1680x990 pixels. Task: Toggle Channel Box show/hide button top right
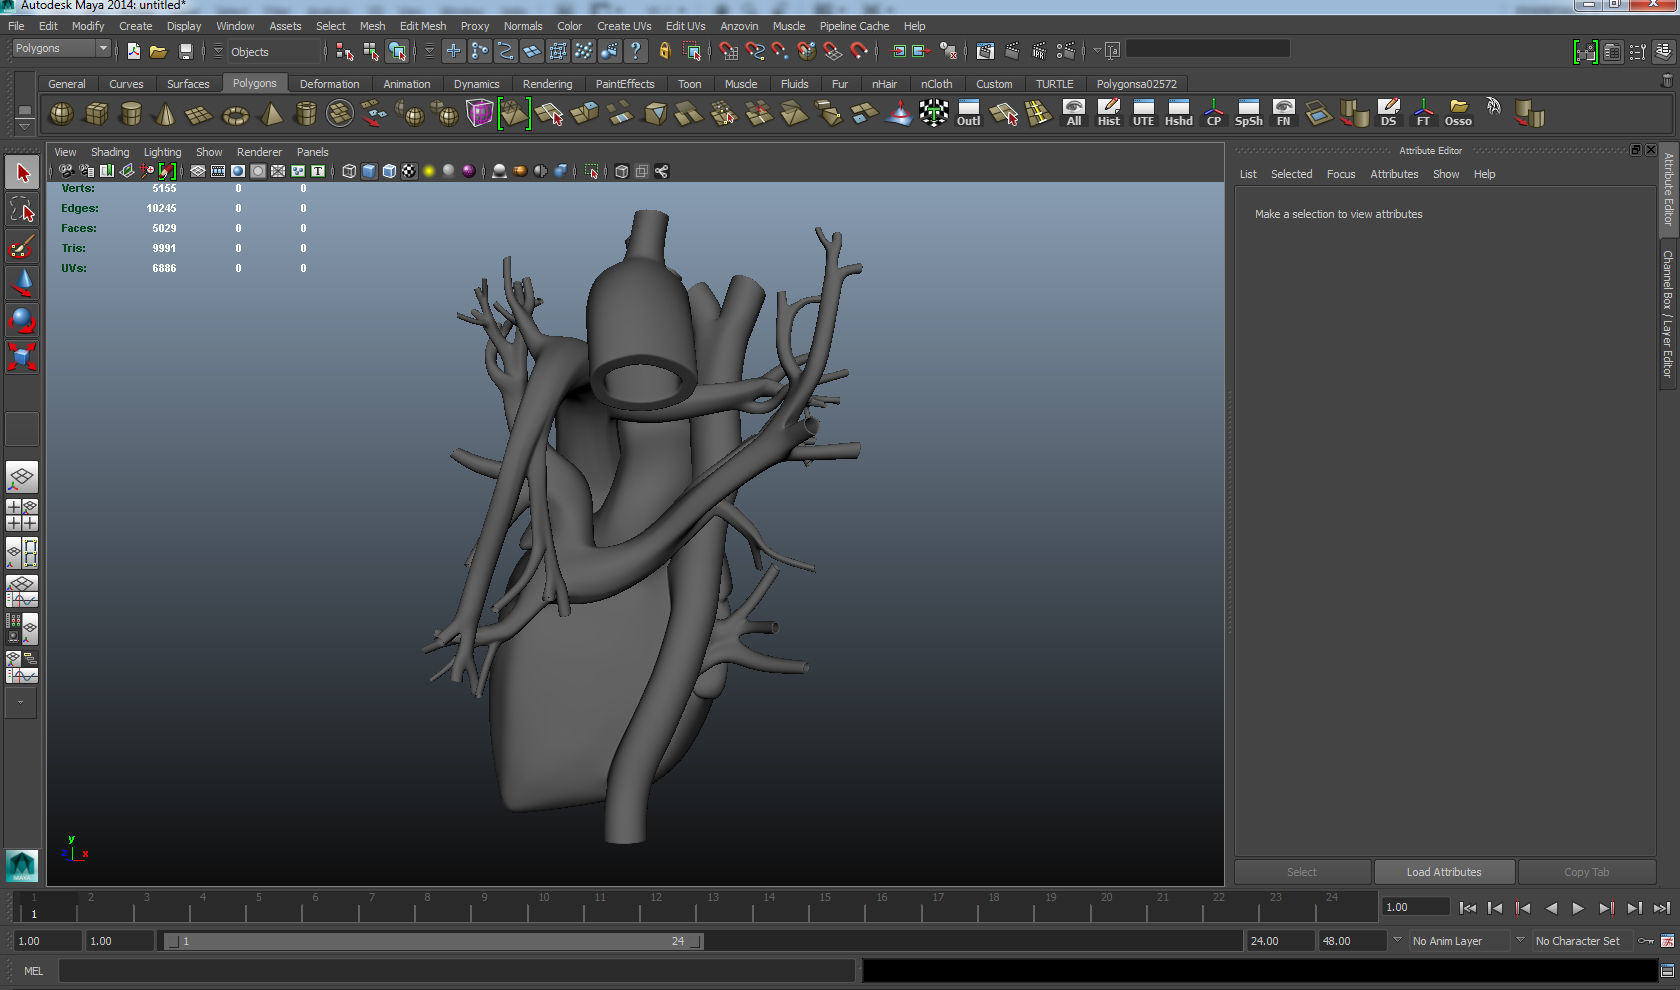[x=1664, y=51]
